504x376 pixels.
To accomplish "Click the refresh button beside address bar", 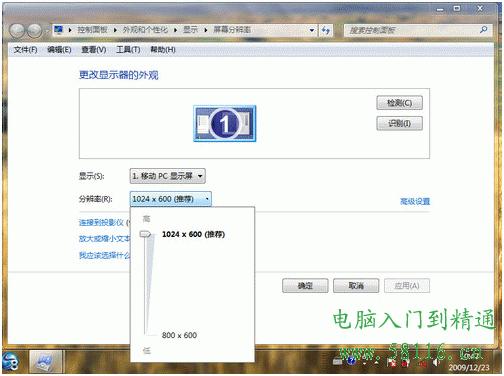I will 326,30.
